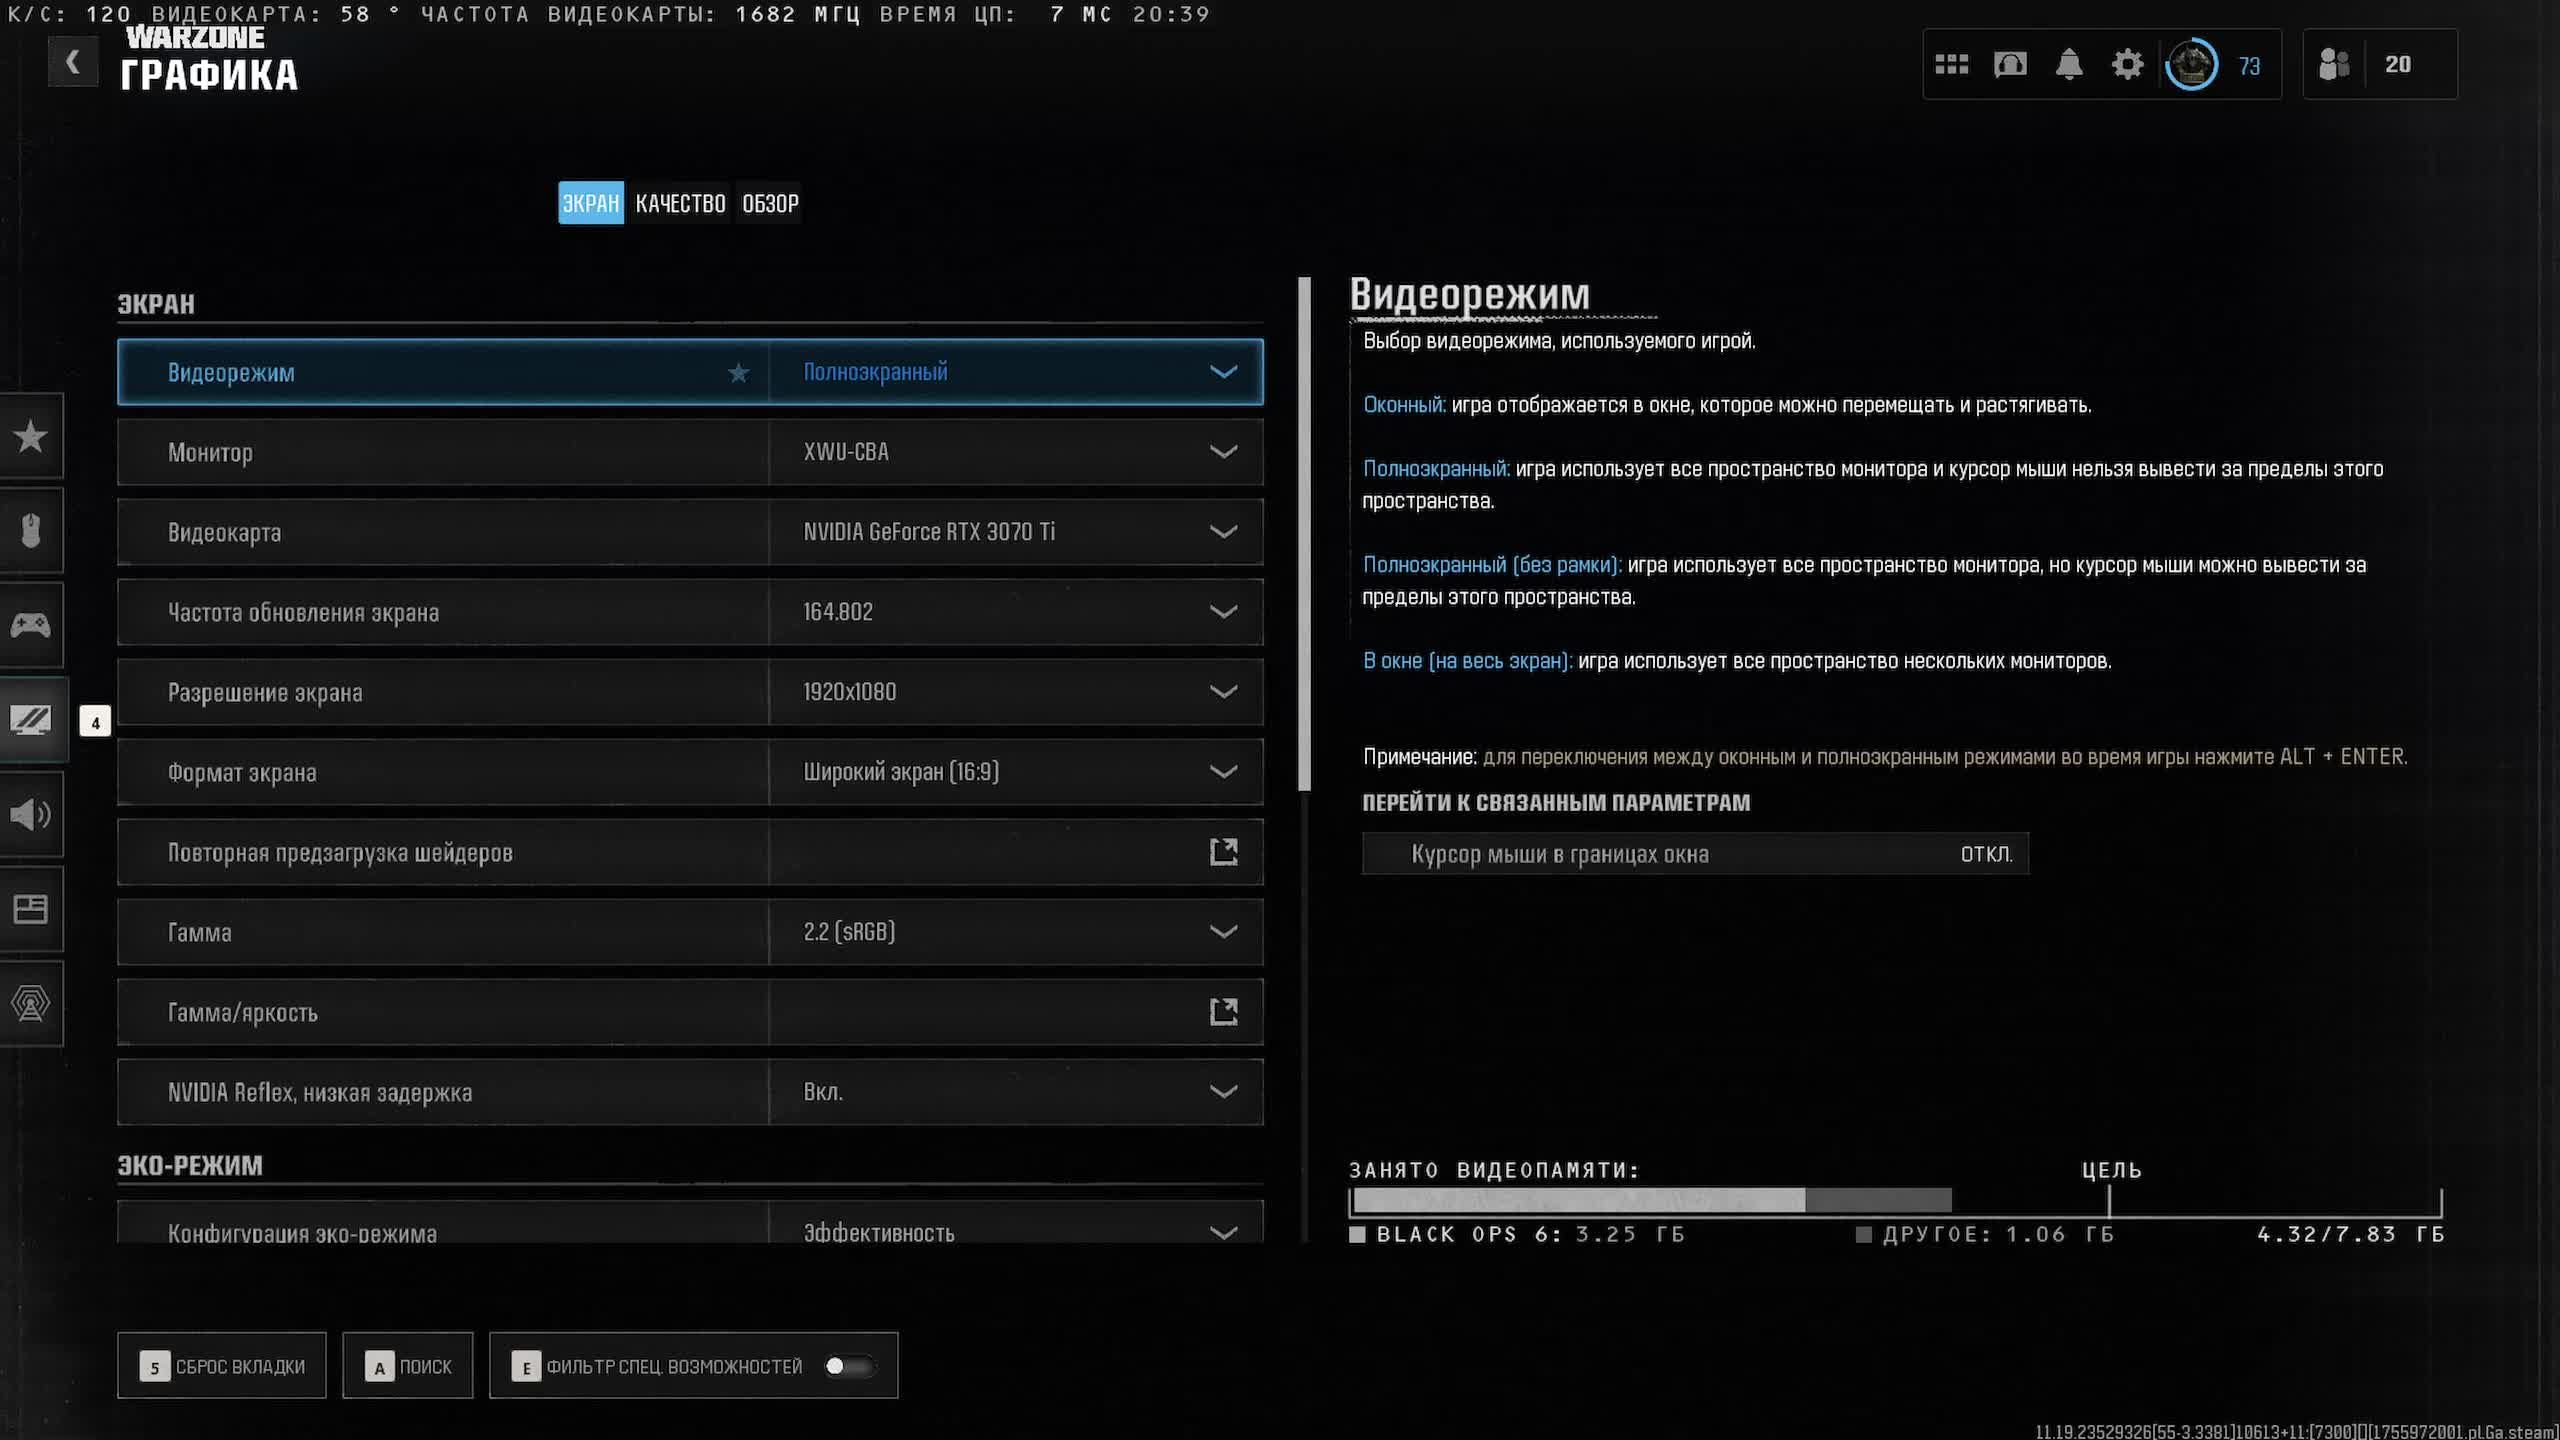Open network settings sidebar icon
2560x1440 pixels.
coord(31,1003)
